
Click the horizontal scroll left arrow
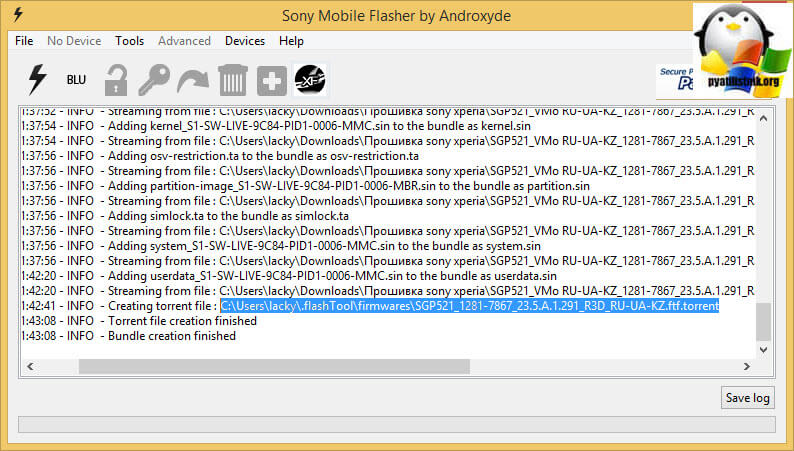coord(30,366)
